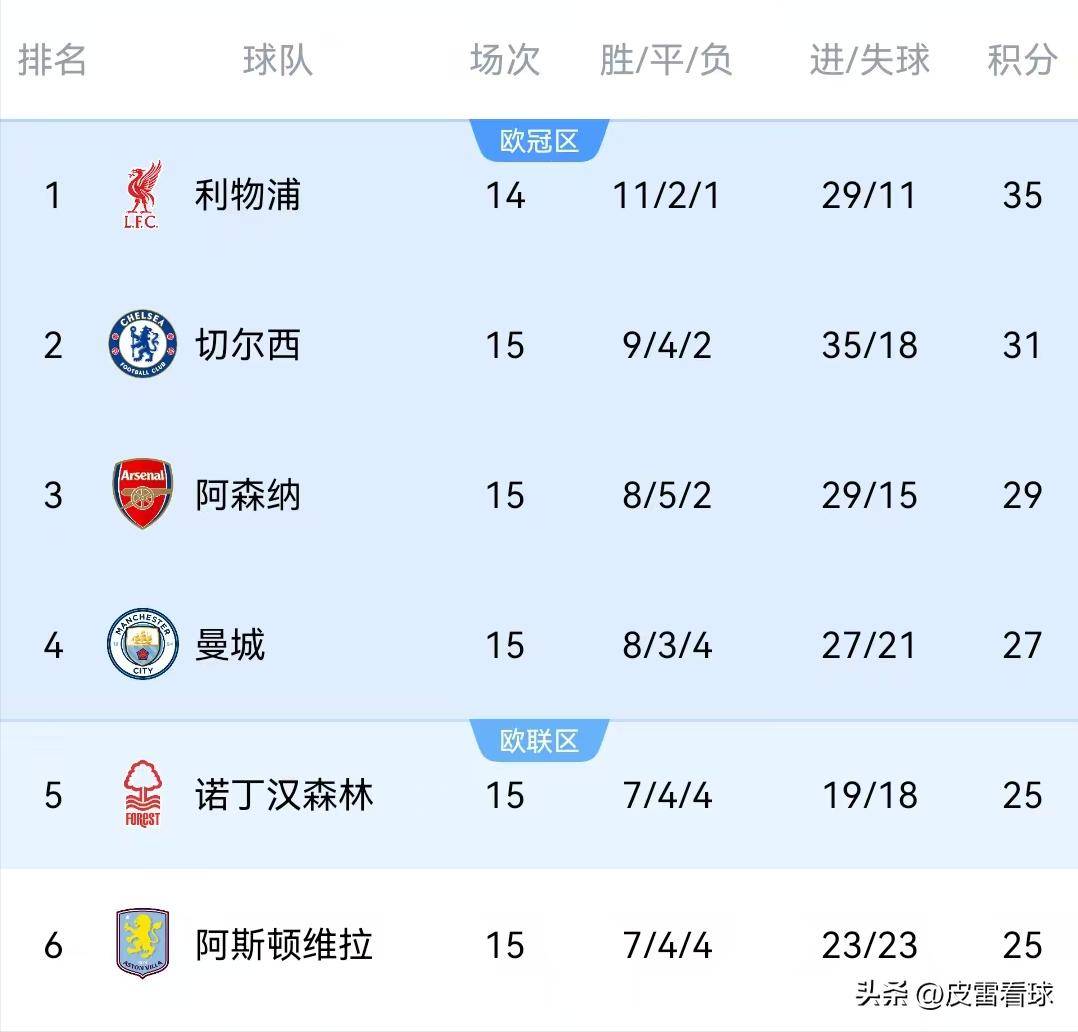
Task: Open the 利物浦 team detail page
Action: [246, 196]
